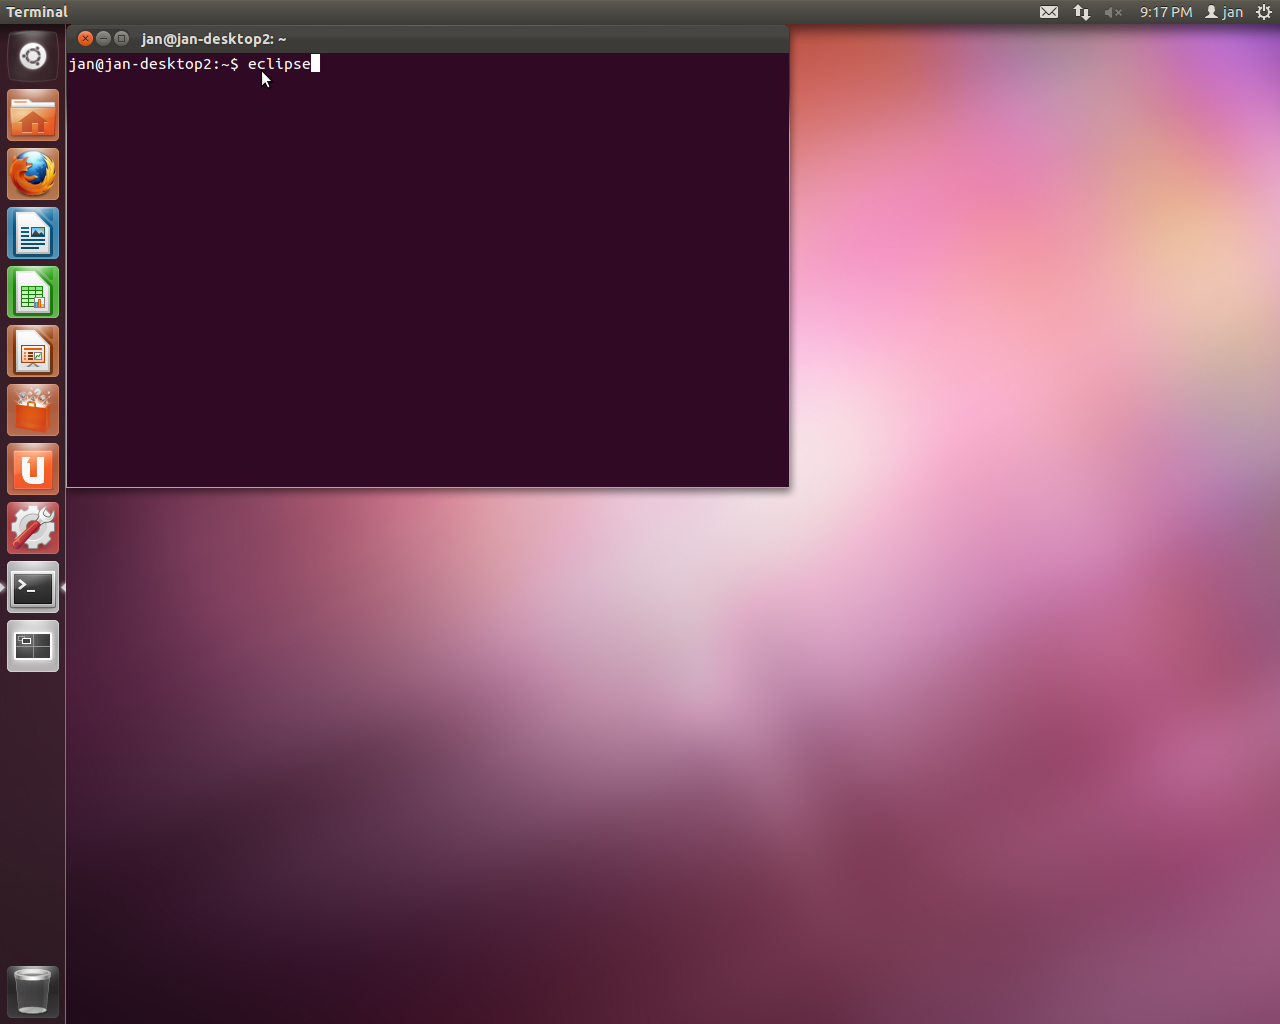Maximize the terminal window
Screen dimensions: 1280x1024
coord(121,38)
